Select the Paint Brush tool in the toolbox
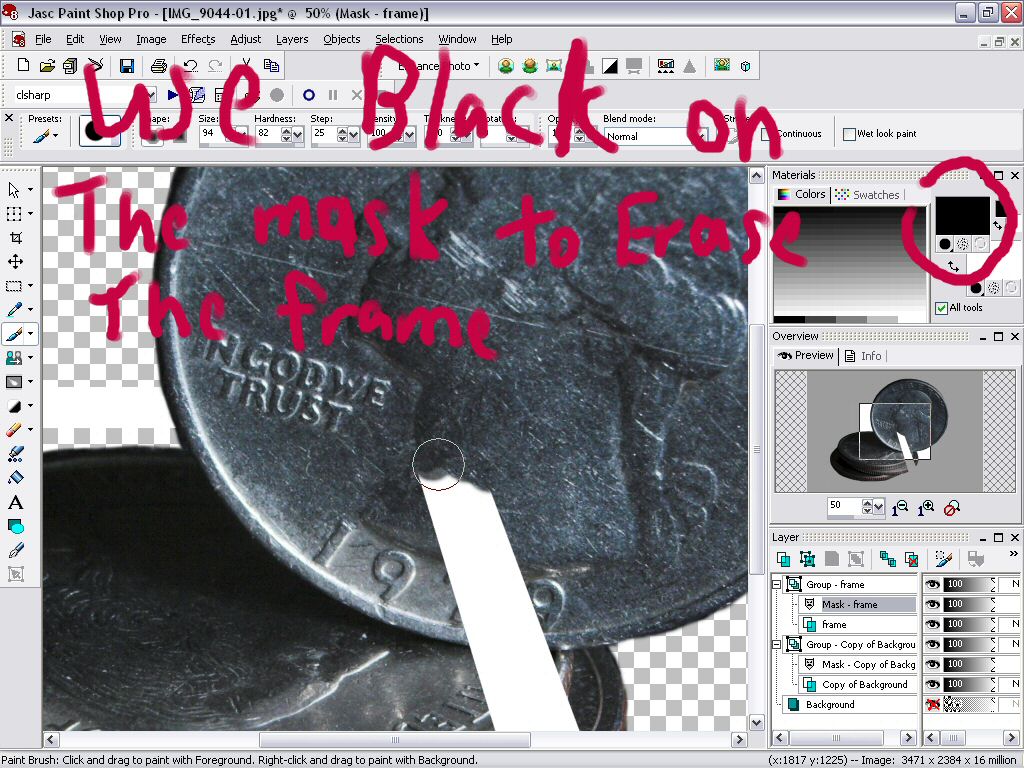 pyautogui.click(x=14, y=334)
